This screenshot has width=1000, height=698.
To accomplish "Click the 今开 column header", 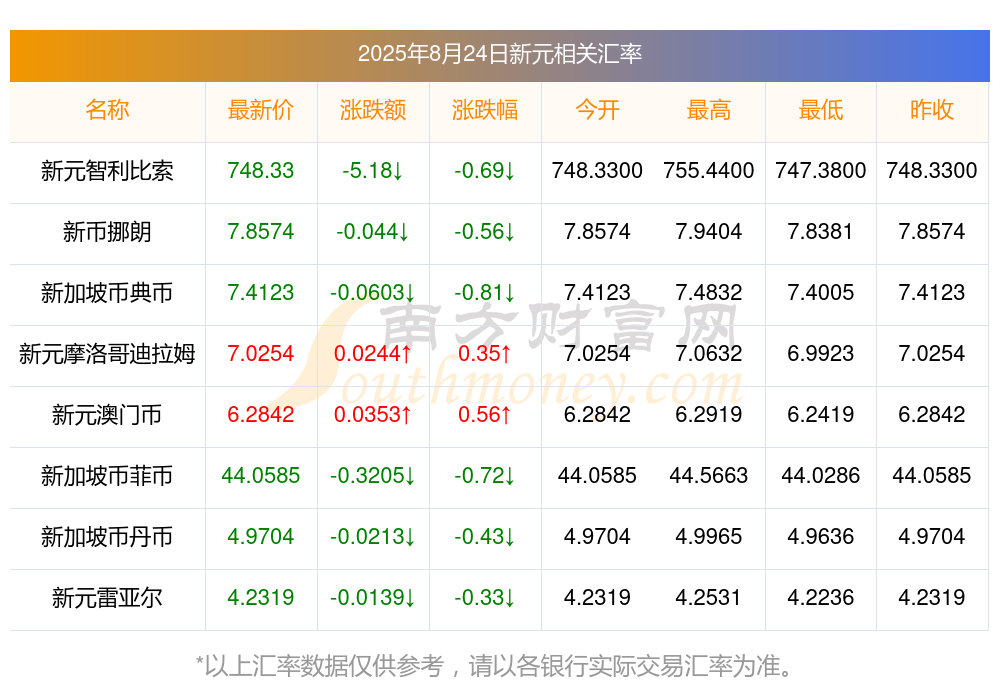I will (x=597, y=110).
